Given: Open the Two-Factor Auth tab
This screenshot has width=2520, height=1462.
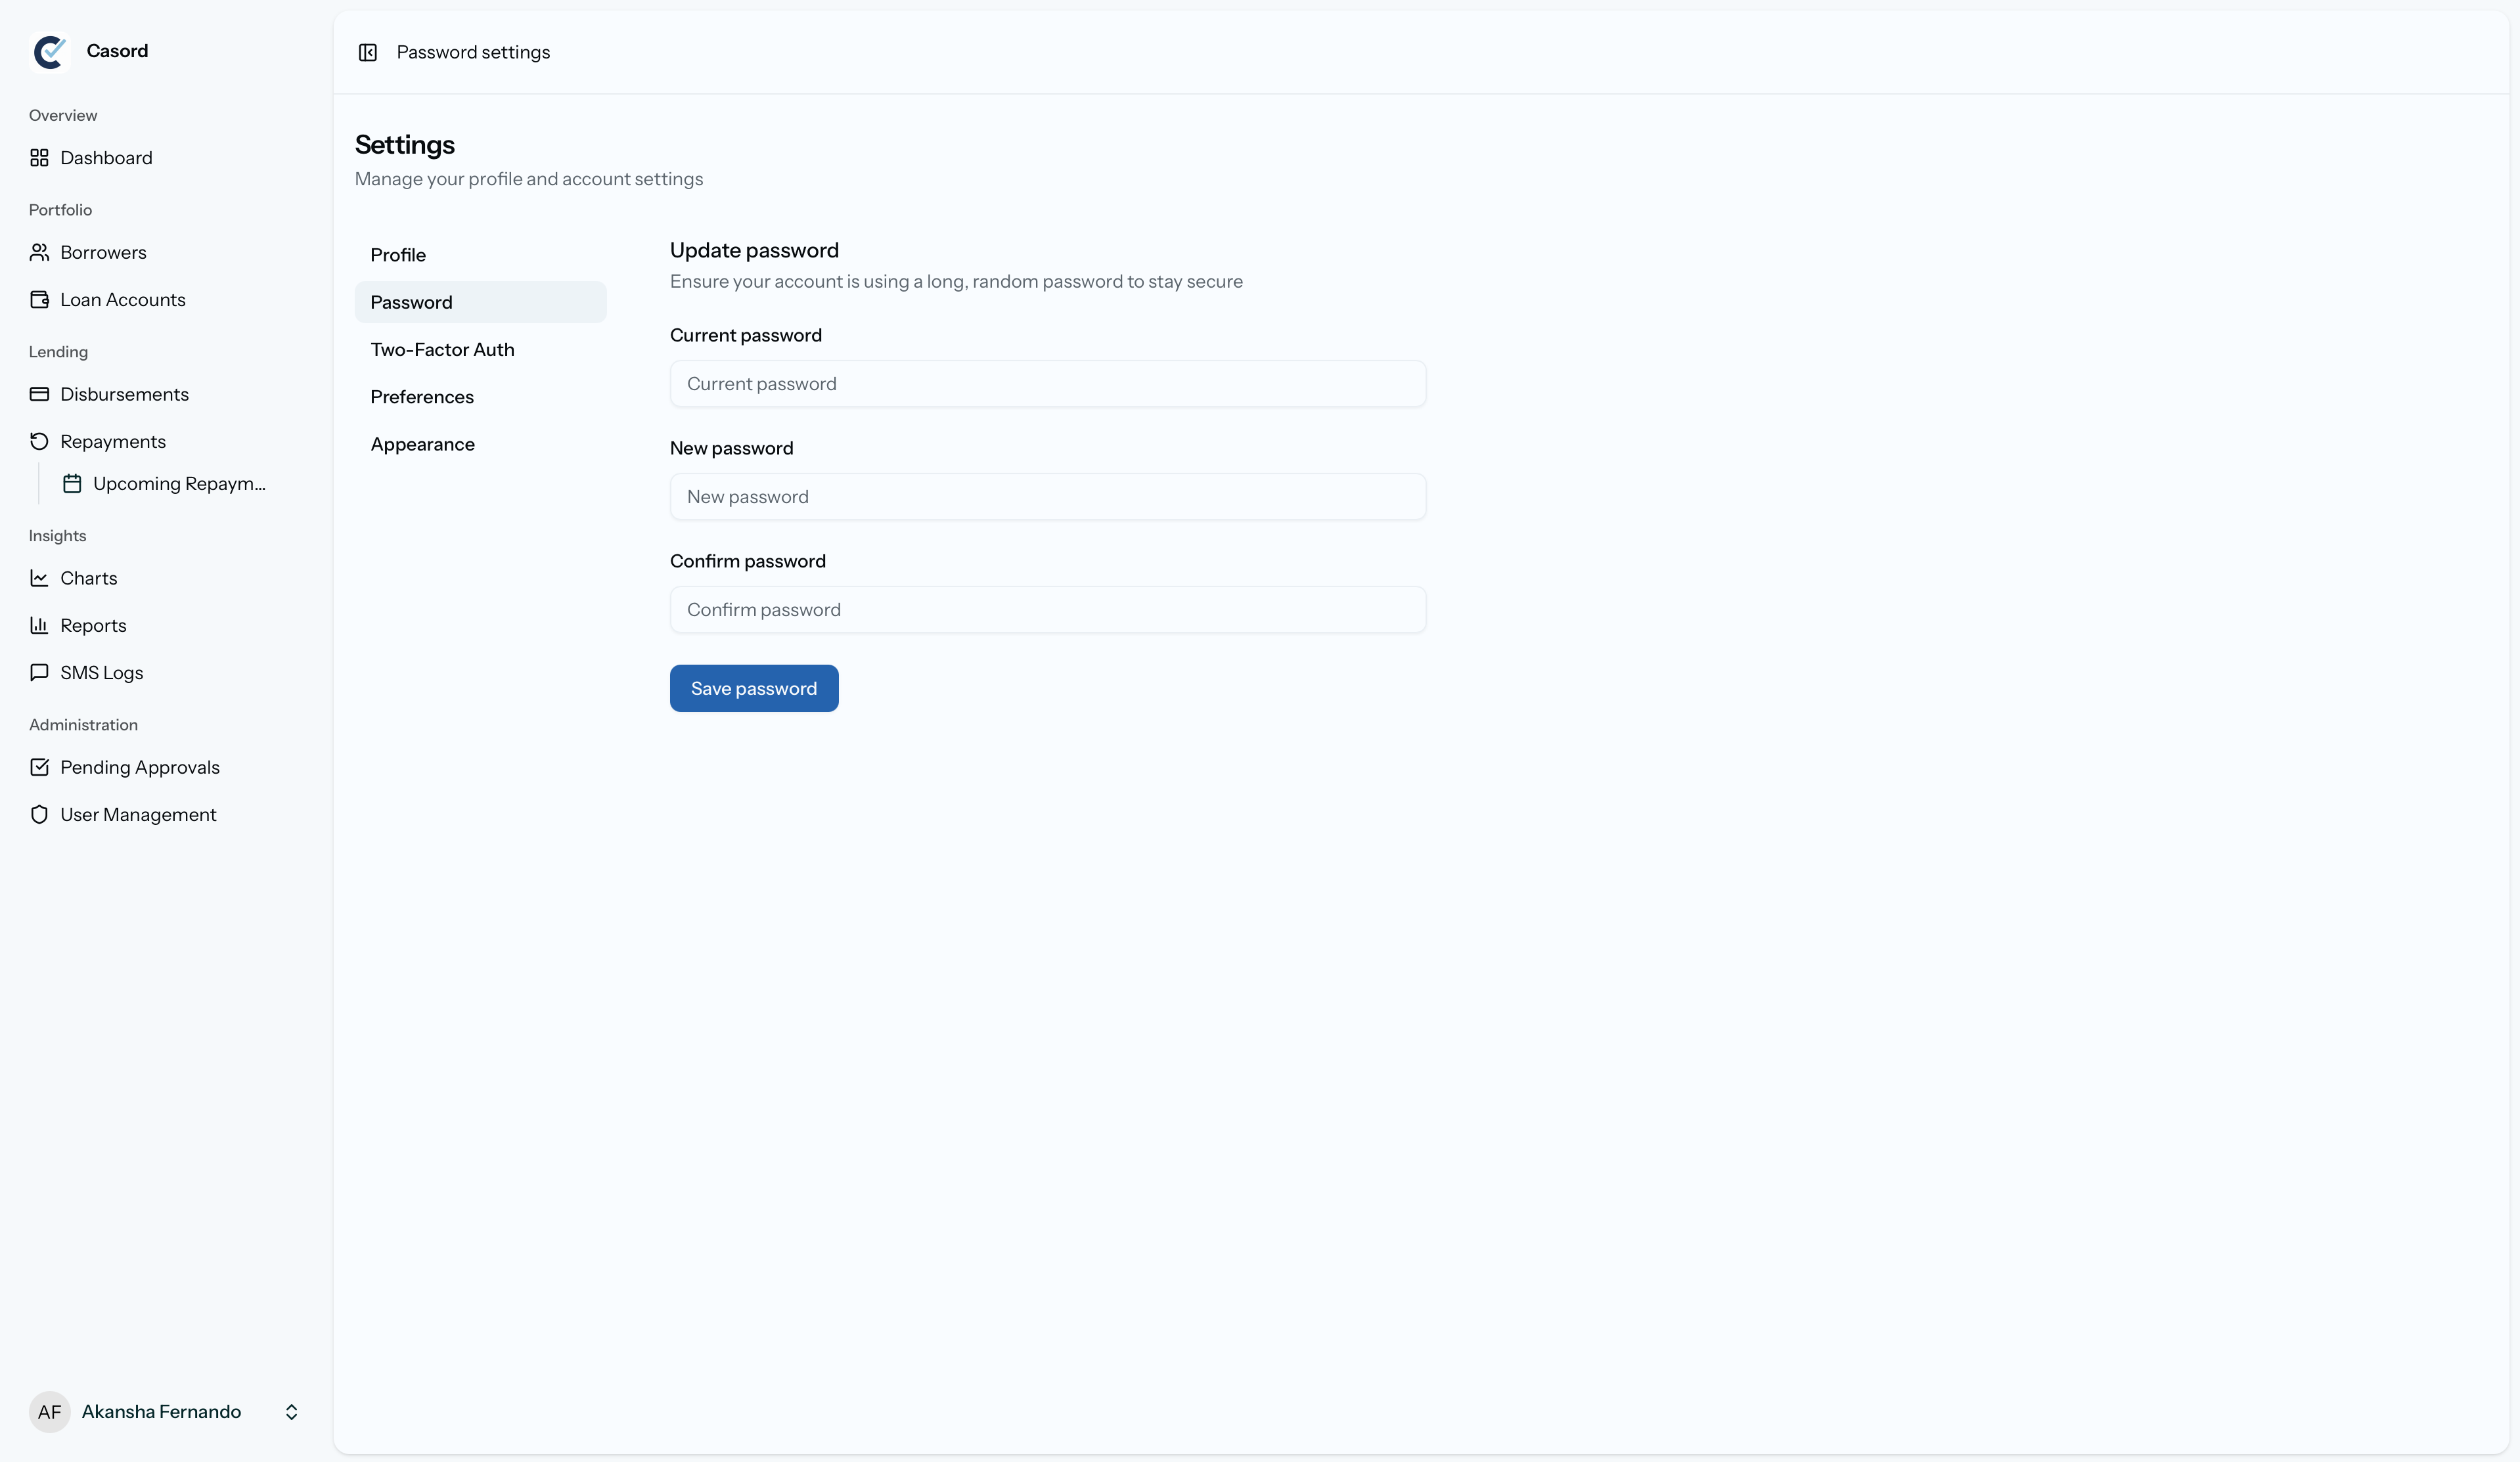Looking at the screenshot, I should click(x=442, y=349).
